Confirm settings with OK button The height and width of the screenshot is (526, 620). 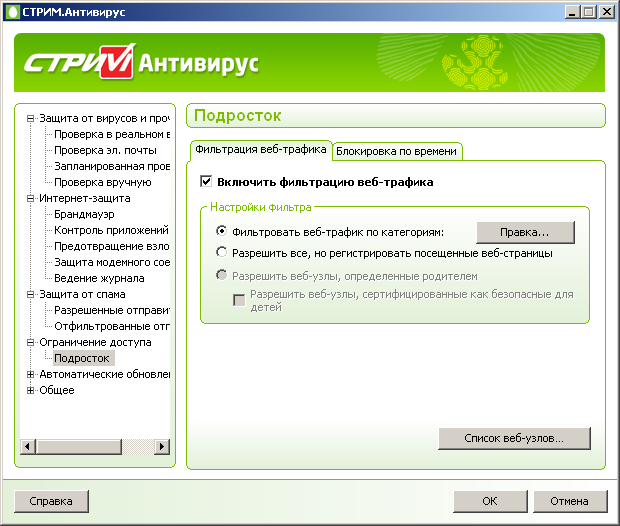[x=490, y=501]
